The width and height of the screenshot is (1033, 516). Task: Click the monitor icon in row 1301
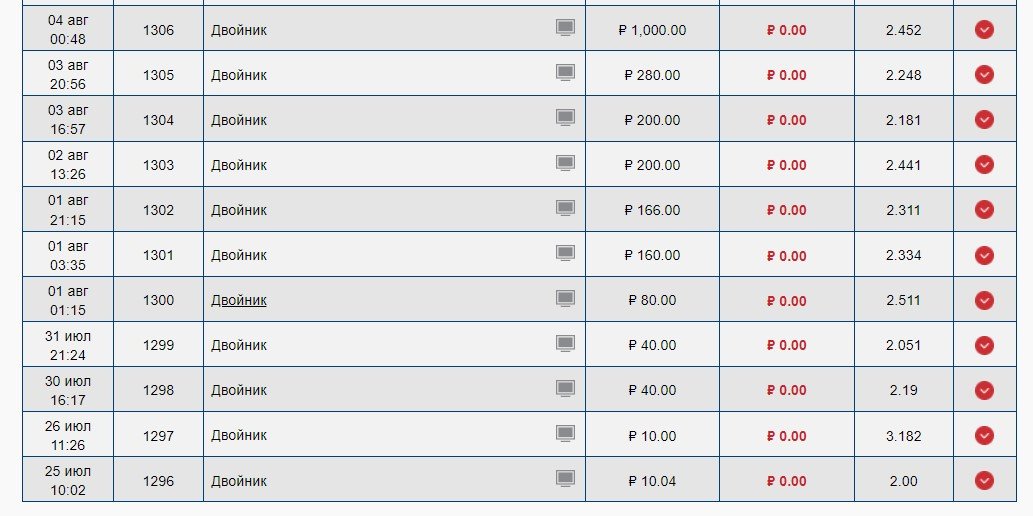(x=565, y=253)
